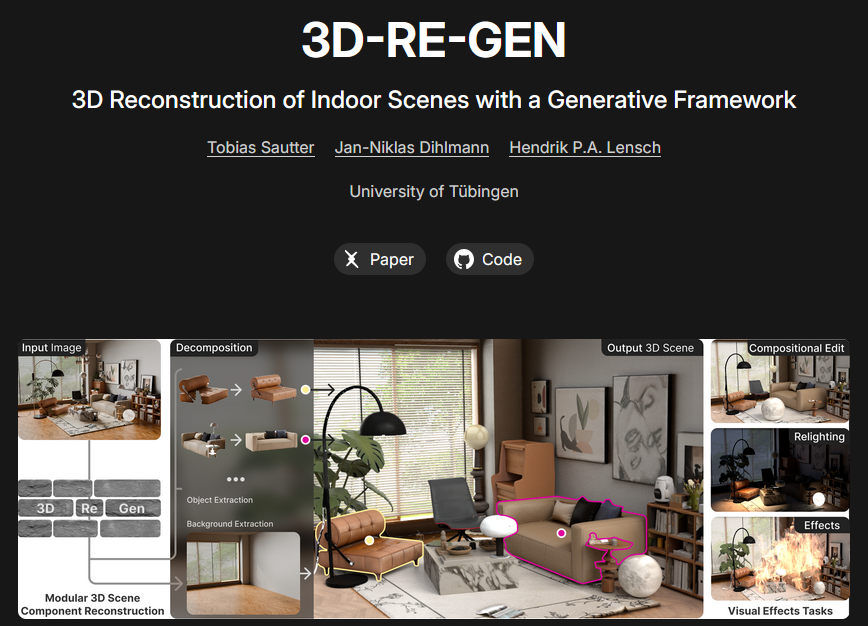Visit Hendrik P.A. Lensch's author link
This screenshot has width=868, height=626.
tap(584, 148)
